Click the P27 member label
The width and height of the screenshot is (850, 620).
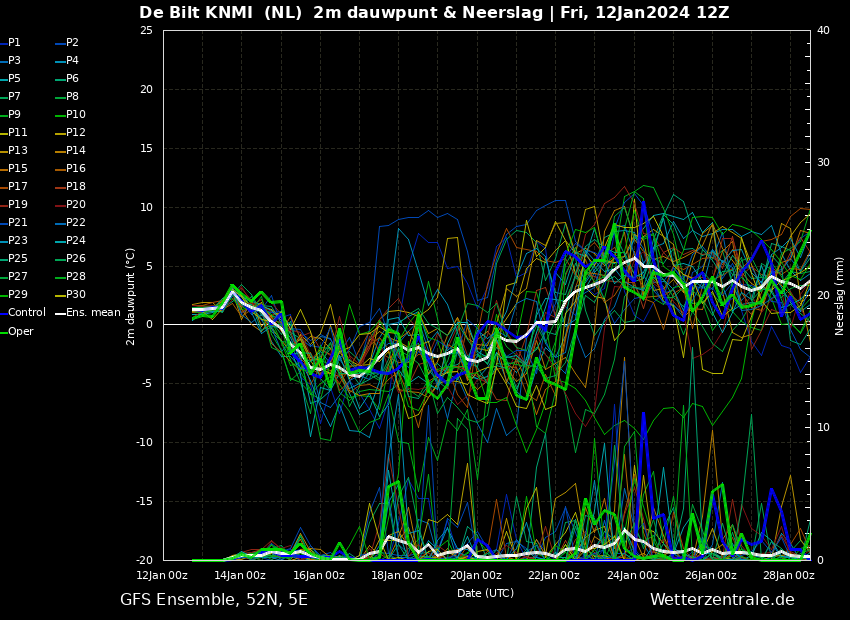click(x=14, y=276)
